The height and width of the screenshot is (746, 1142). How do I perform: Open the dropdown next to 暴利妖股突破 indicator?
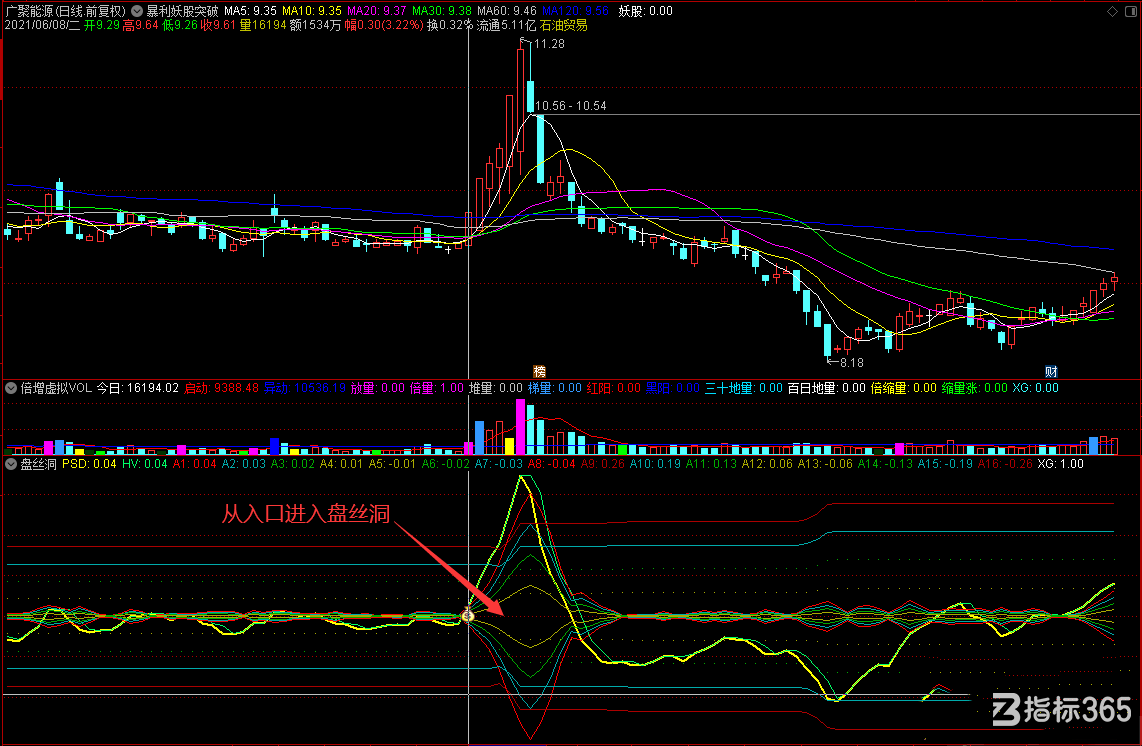137,12
